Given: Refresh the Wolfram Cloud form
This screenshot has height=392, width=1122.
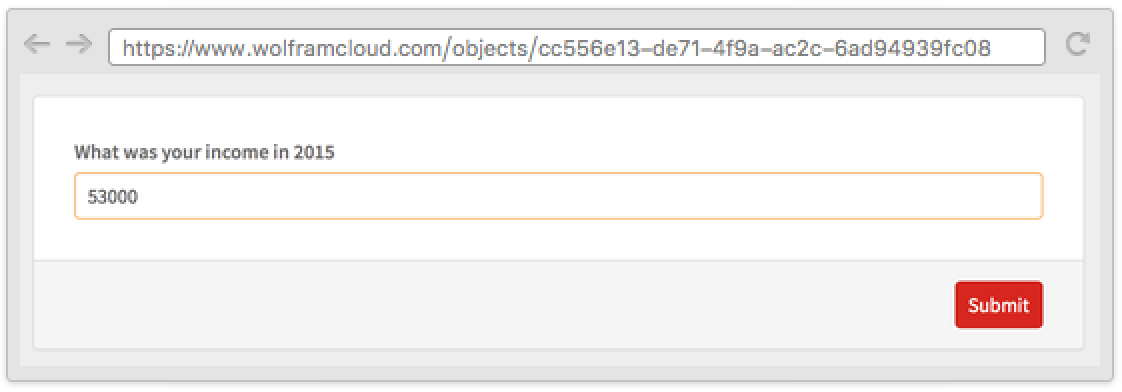Looking at the screenshot, I should point(1077,44).
